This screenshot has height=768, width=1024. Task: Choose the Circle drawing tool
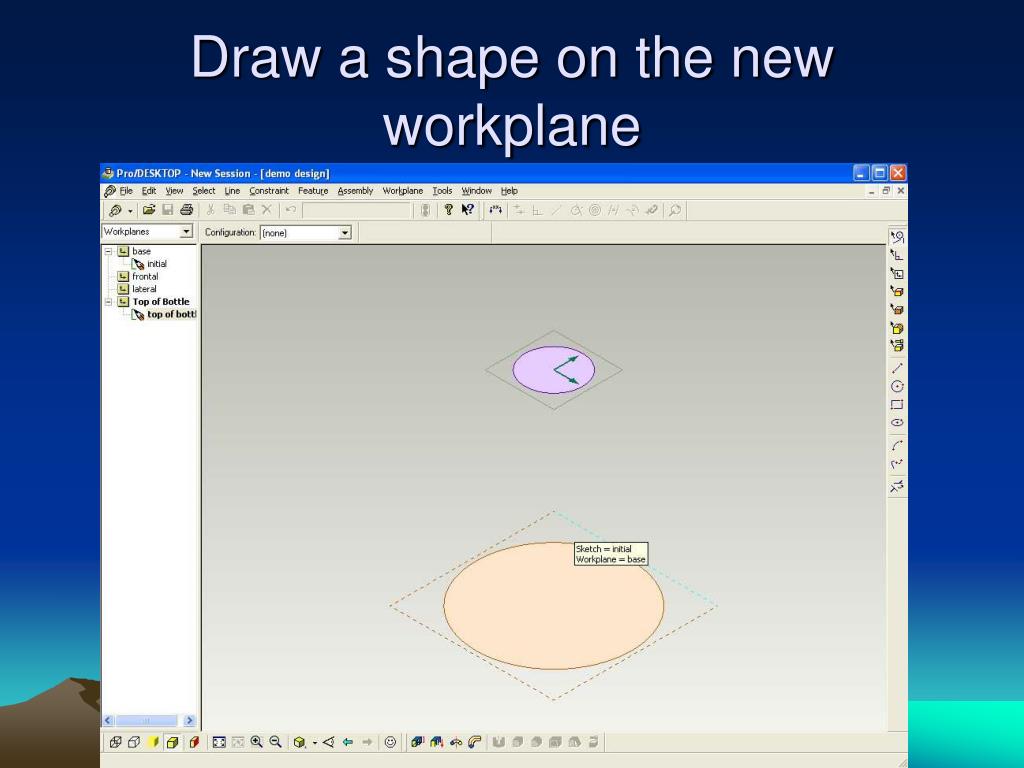(897, 387)
